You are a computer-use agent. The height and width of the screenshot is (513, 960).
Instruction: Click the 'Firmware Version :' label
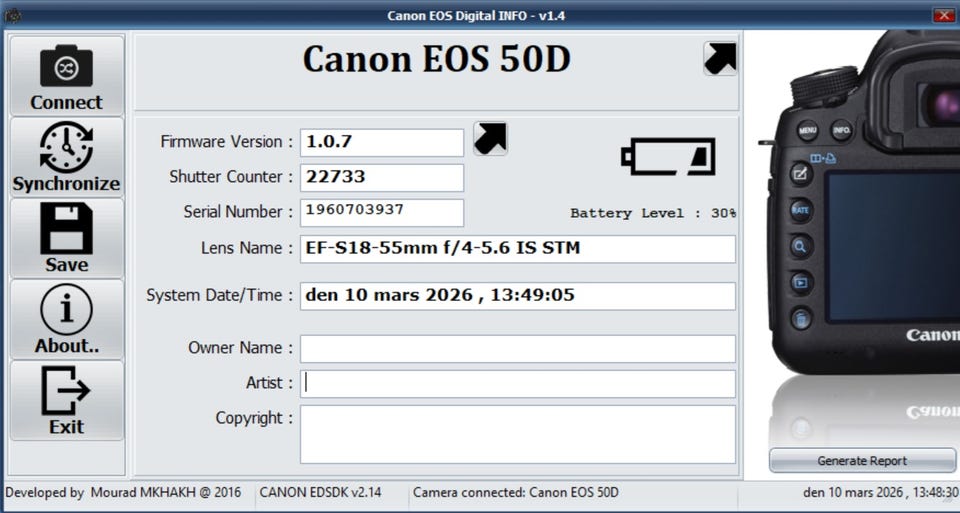pyautogui.click(x=227, y=141)
